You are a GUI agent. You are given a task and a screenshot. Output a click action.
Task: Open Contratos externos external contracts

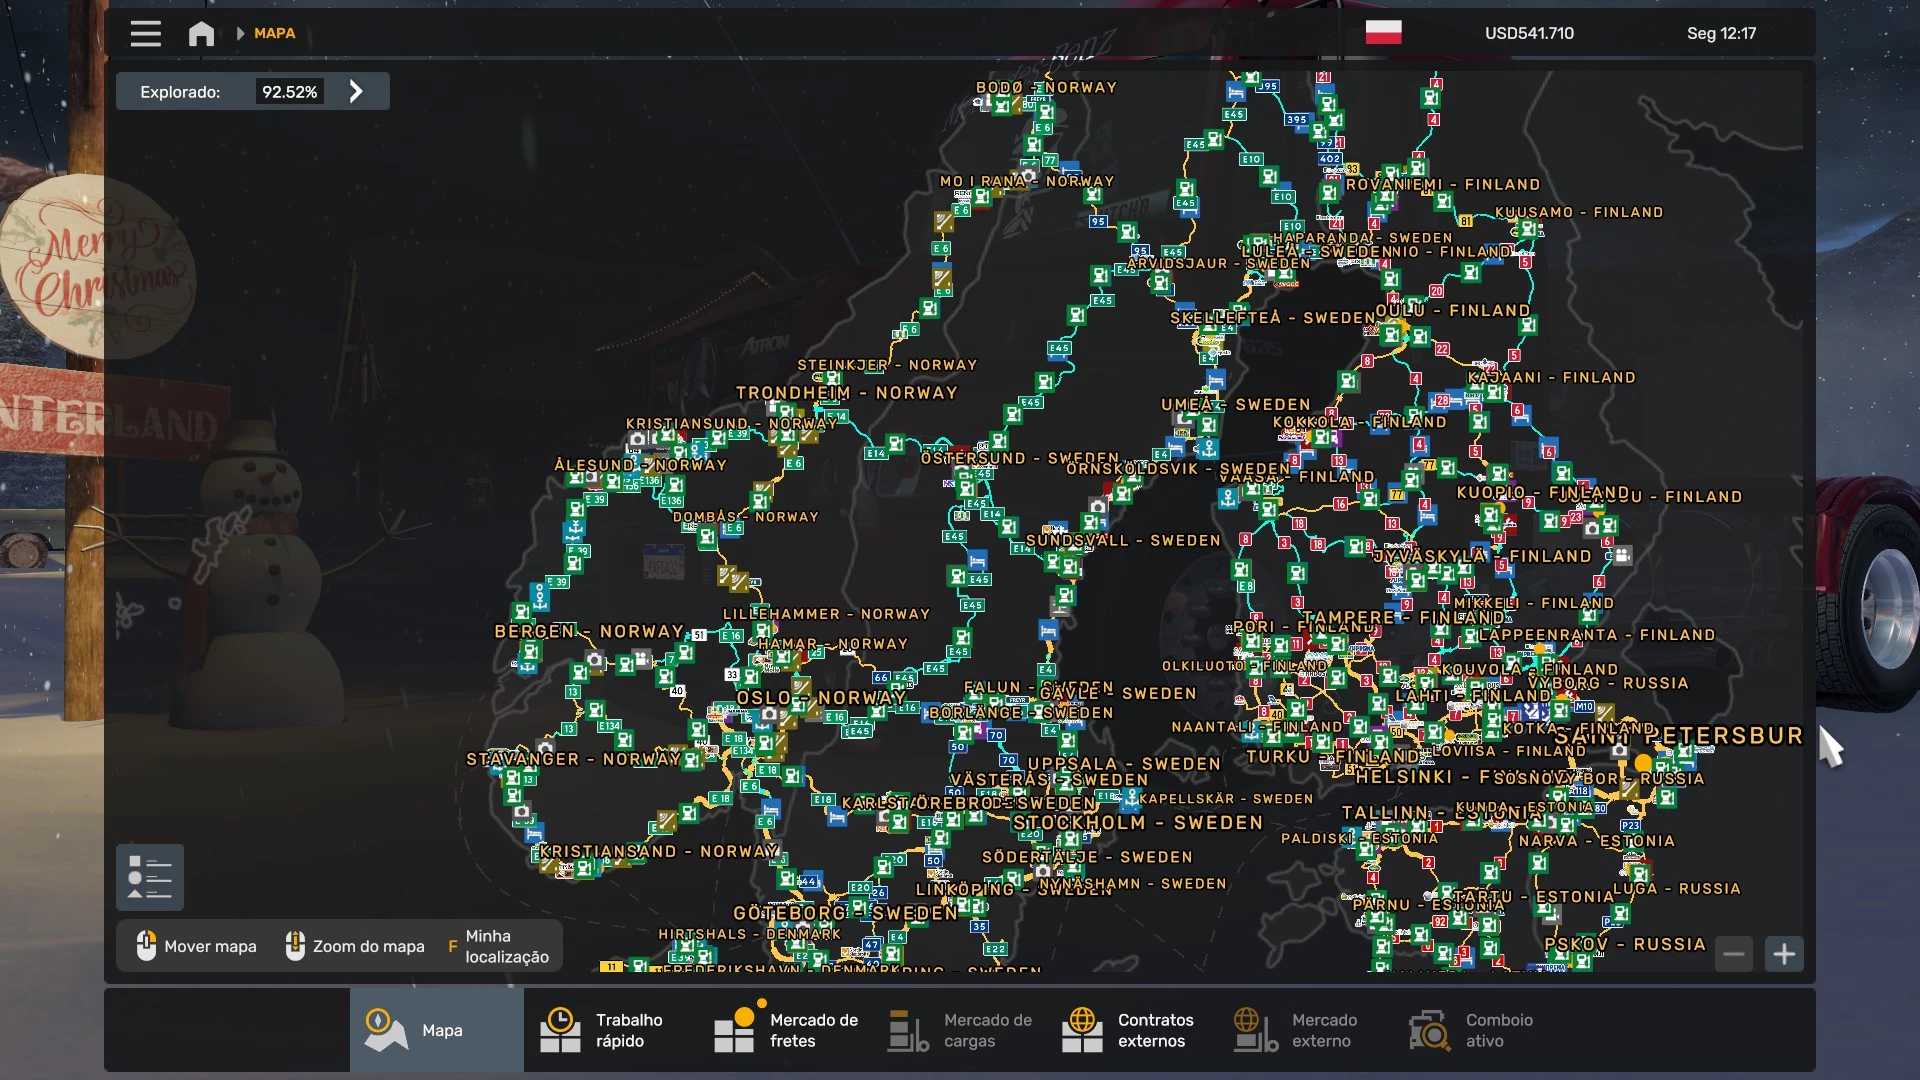1130,1030
